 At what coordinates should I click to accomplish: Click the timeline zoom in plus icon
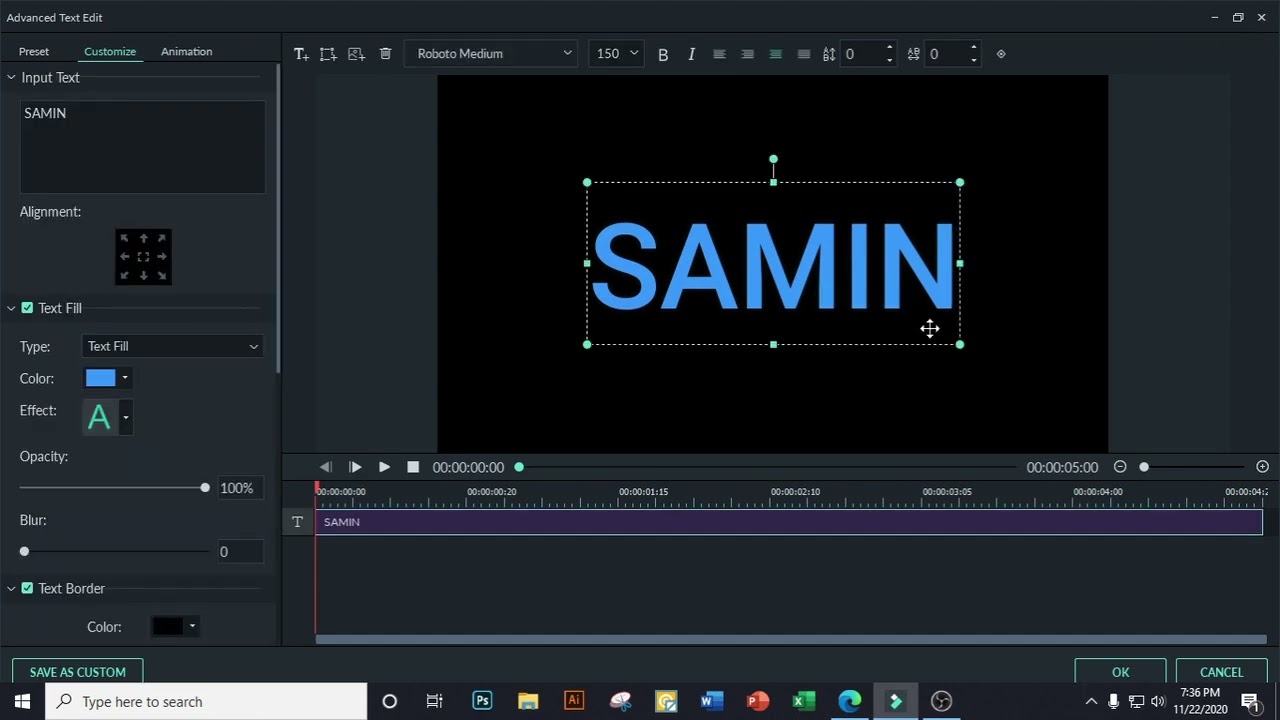click(x=1262, y=467)
